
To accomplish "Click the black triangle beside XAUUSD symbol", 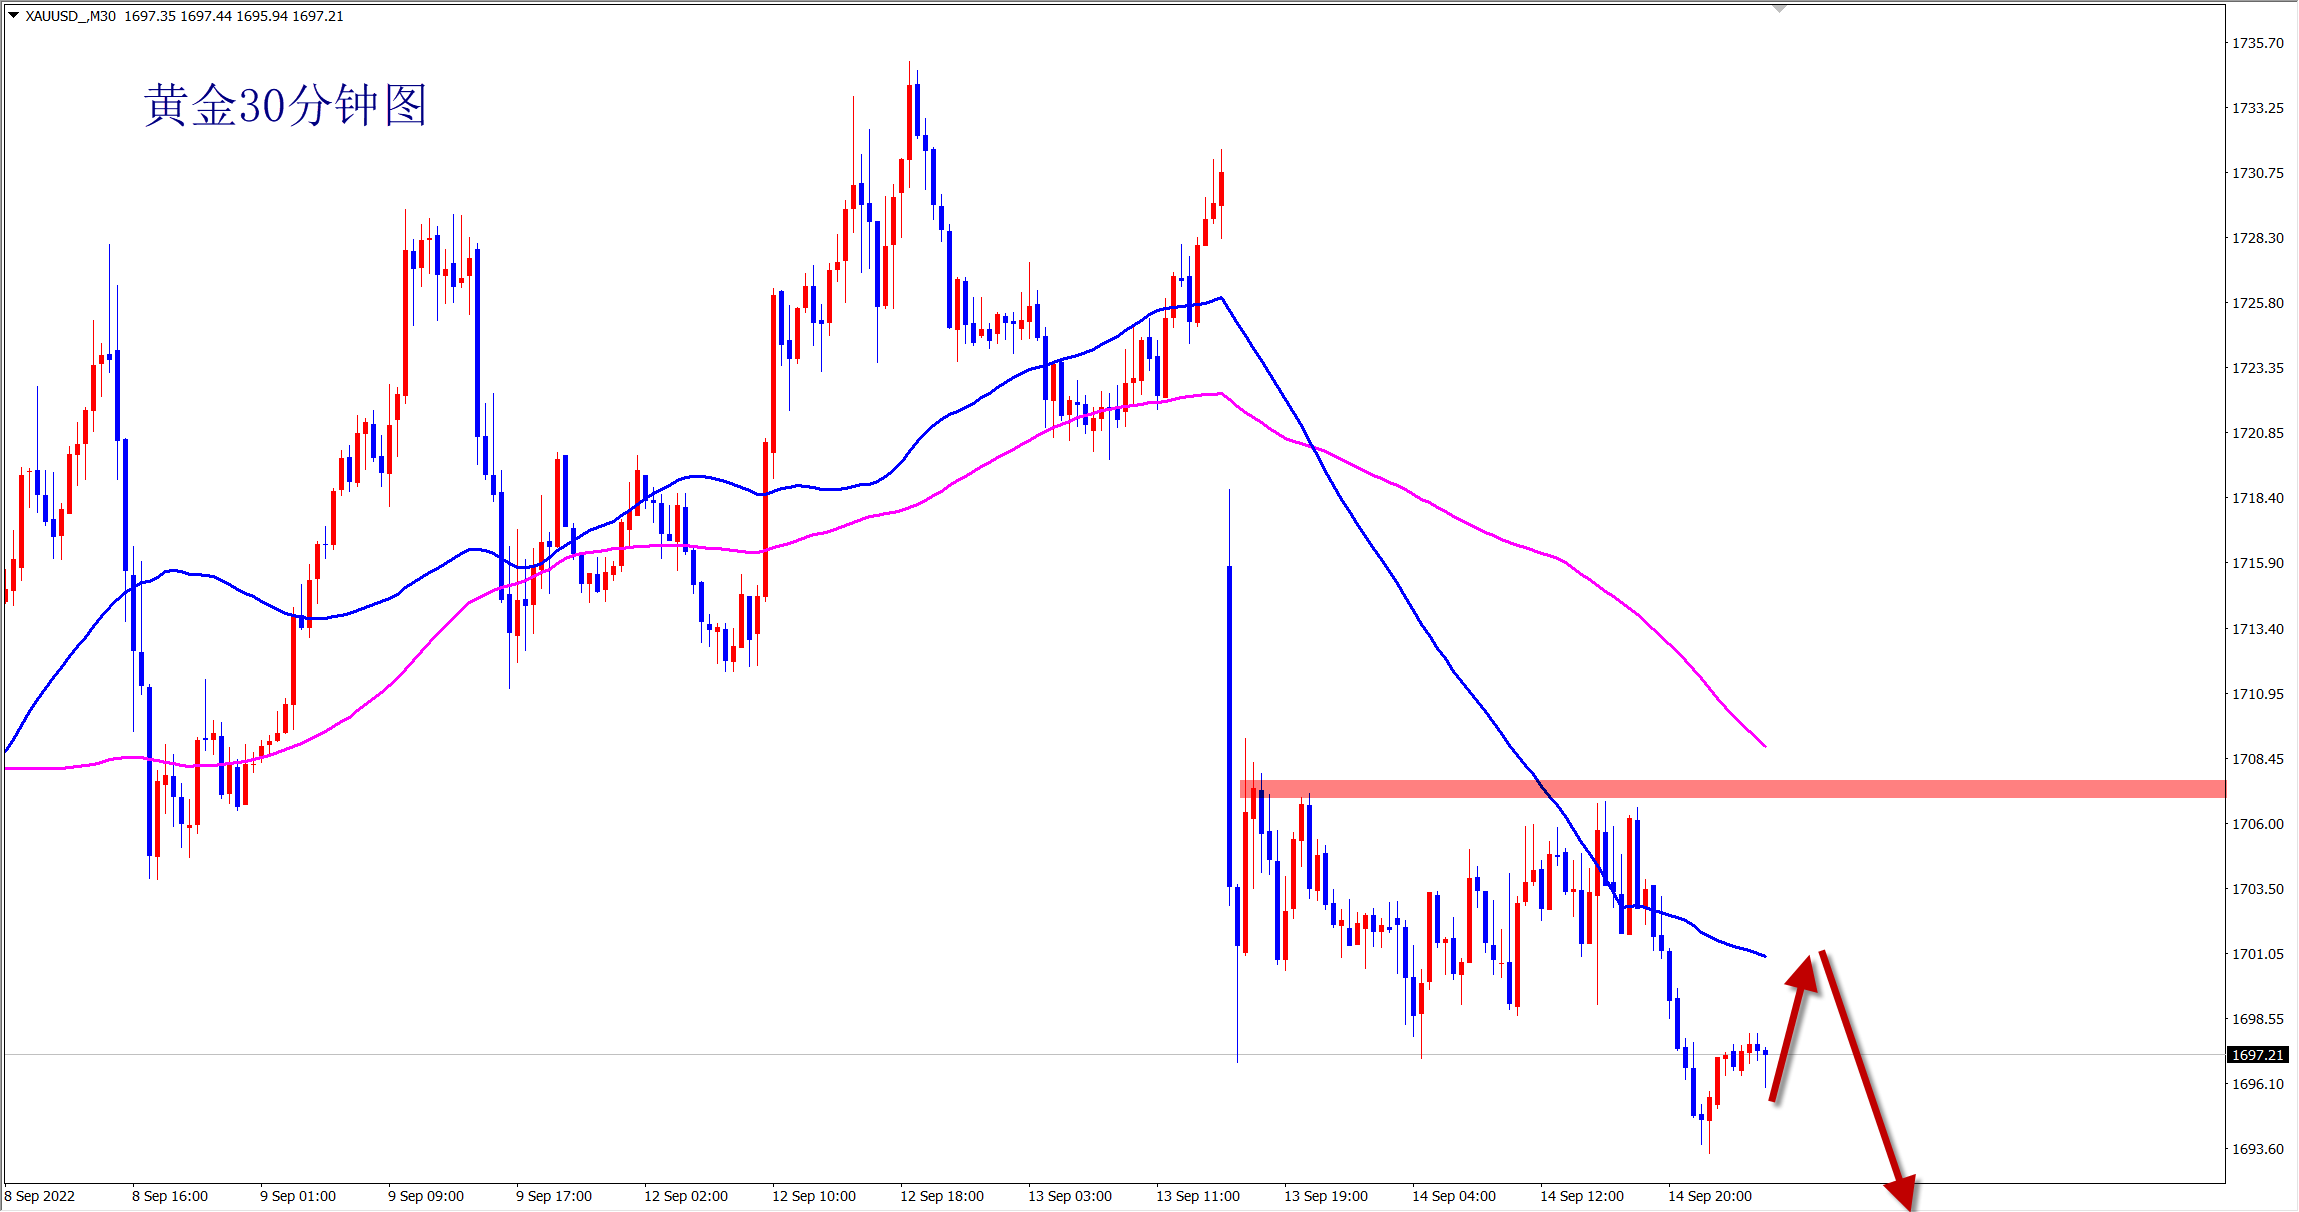I will click(14, 15).
